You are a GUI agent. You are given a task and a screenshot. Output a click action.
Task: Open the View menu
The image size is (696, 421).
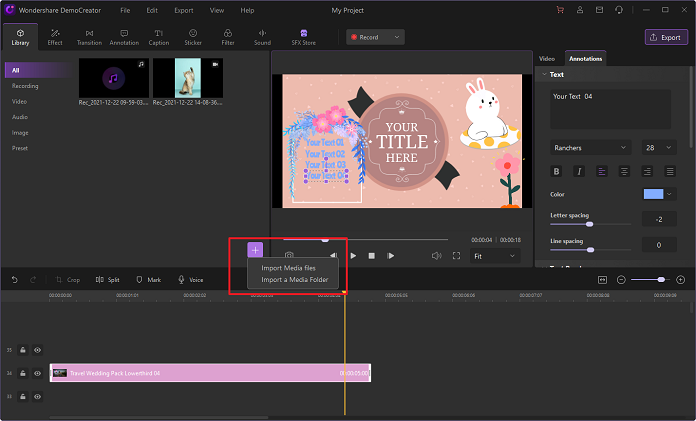[217, 10]
